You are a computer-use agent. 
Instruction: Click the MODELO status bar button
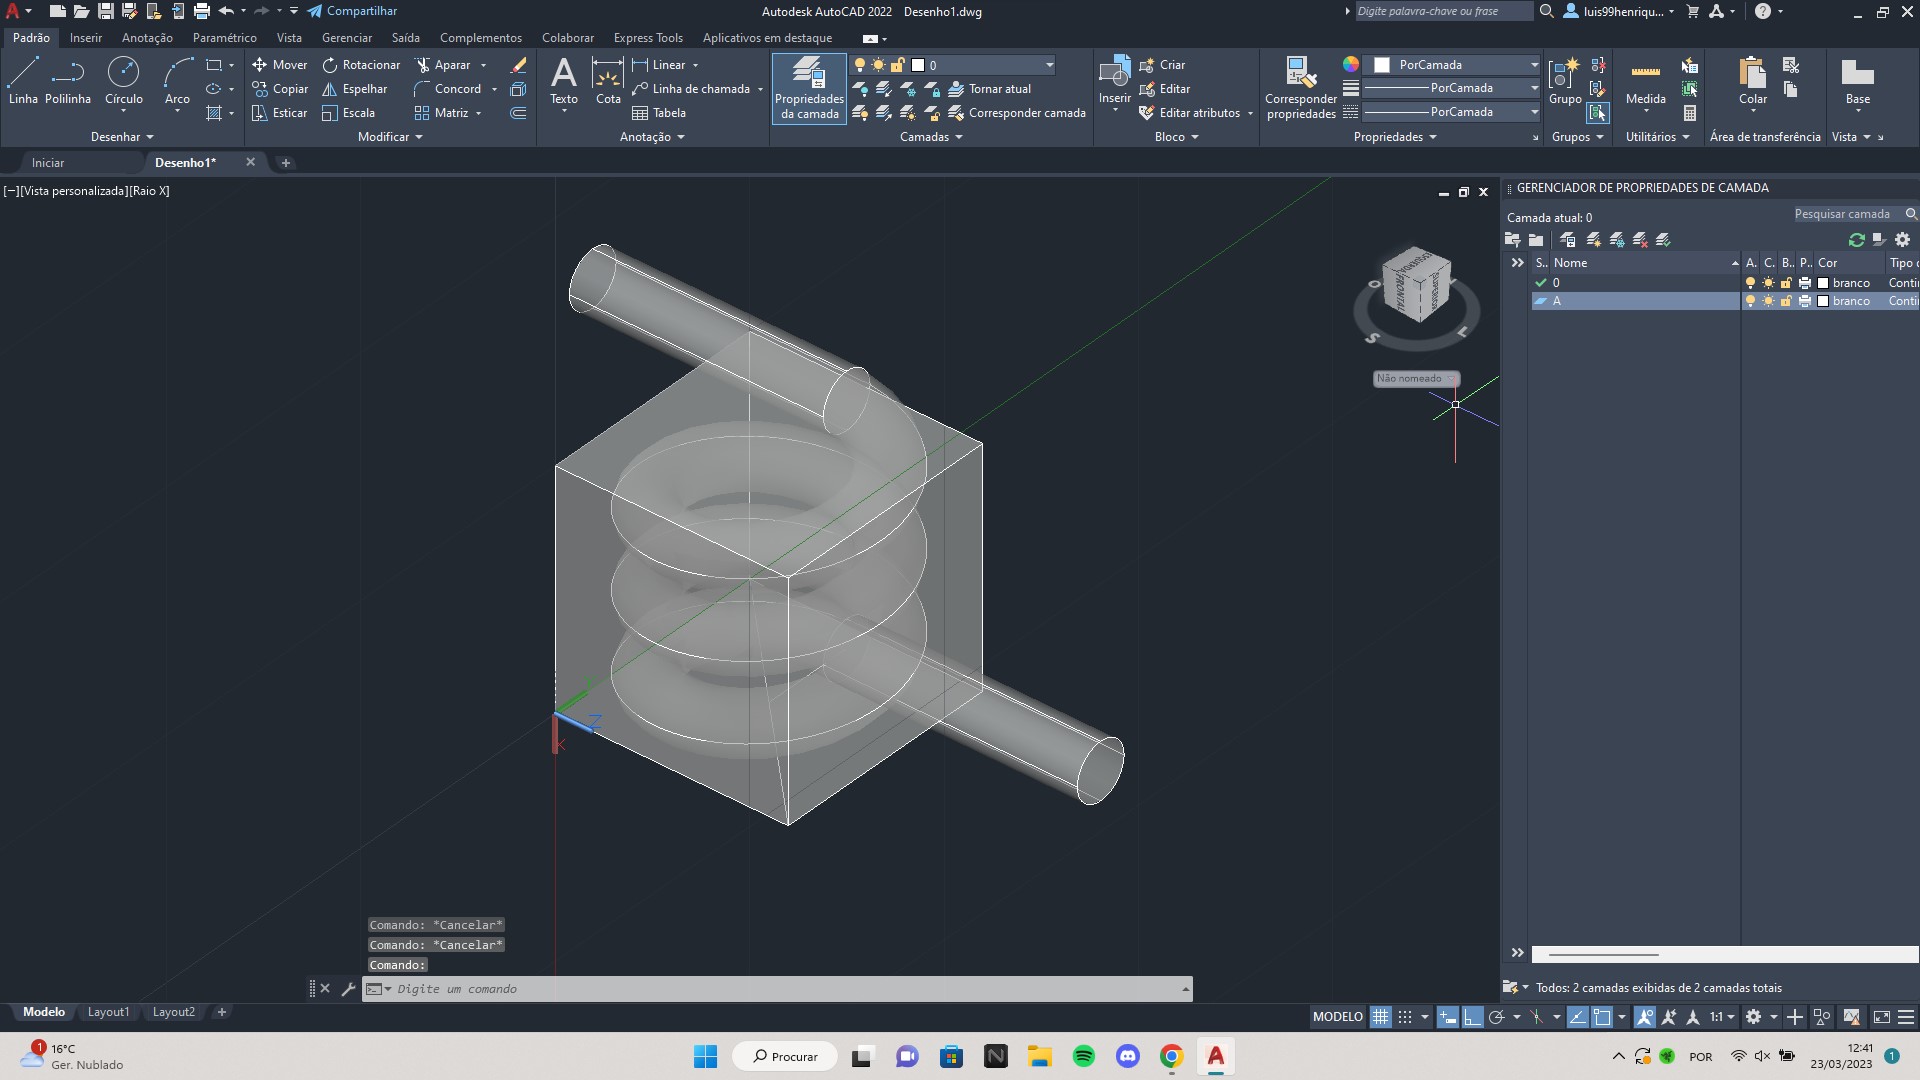[x=1338, y=1017]
